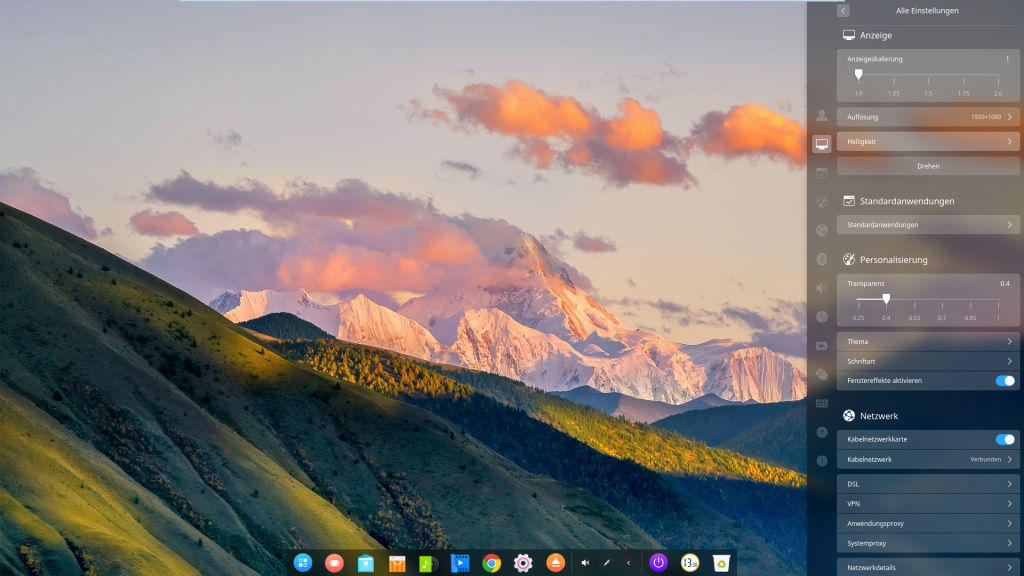Screen dimensions: 1024x576
Task: Open the trash in the dock
Action: [x=721, y=563]
